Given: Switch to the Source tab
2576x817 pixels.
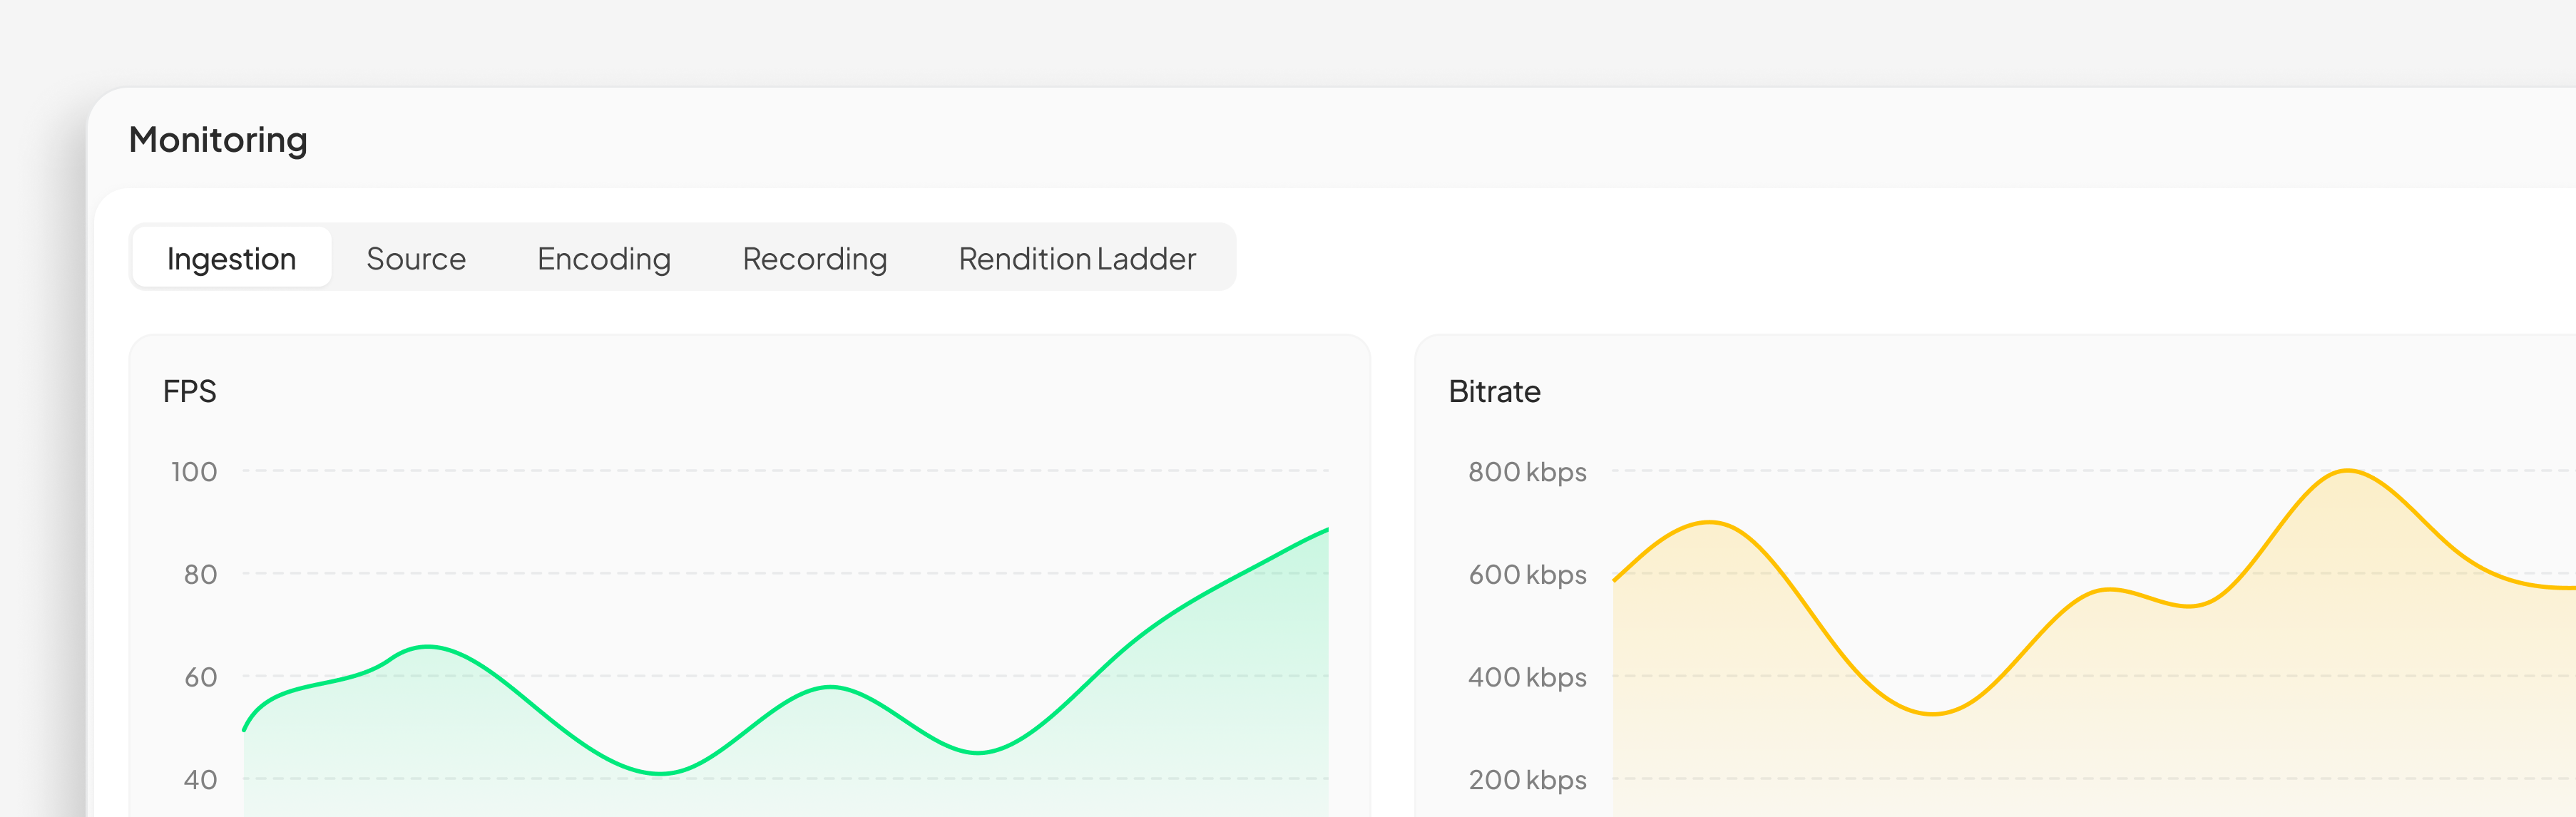Looking at the screenshot, I should pyautogui.click(x=416, y=258).
